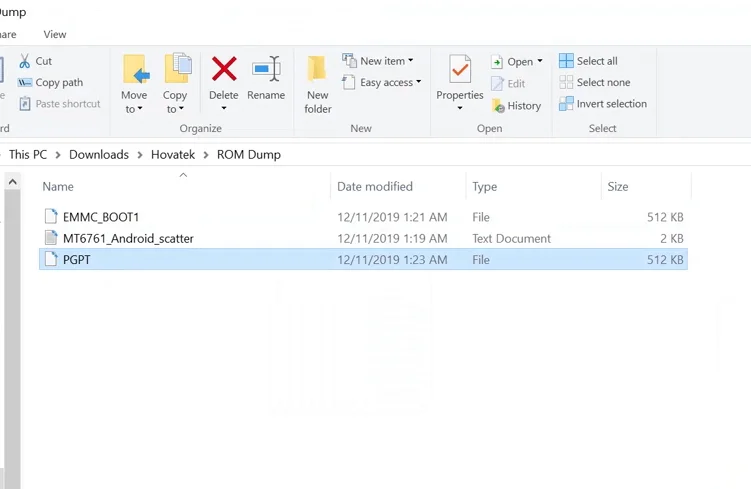Click the 12/11/2019 1:21 AM date cell
The height and width of the screenshot is (489, 751).
392,217
